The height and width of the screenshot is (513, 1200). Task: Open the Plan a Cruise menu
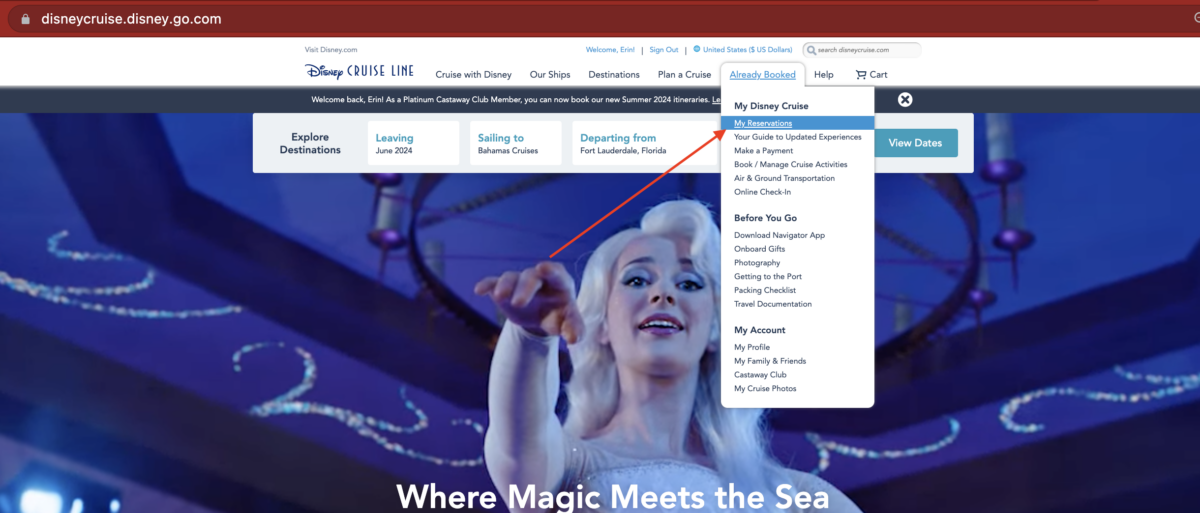pyautogui.click(x=684, y=75)
